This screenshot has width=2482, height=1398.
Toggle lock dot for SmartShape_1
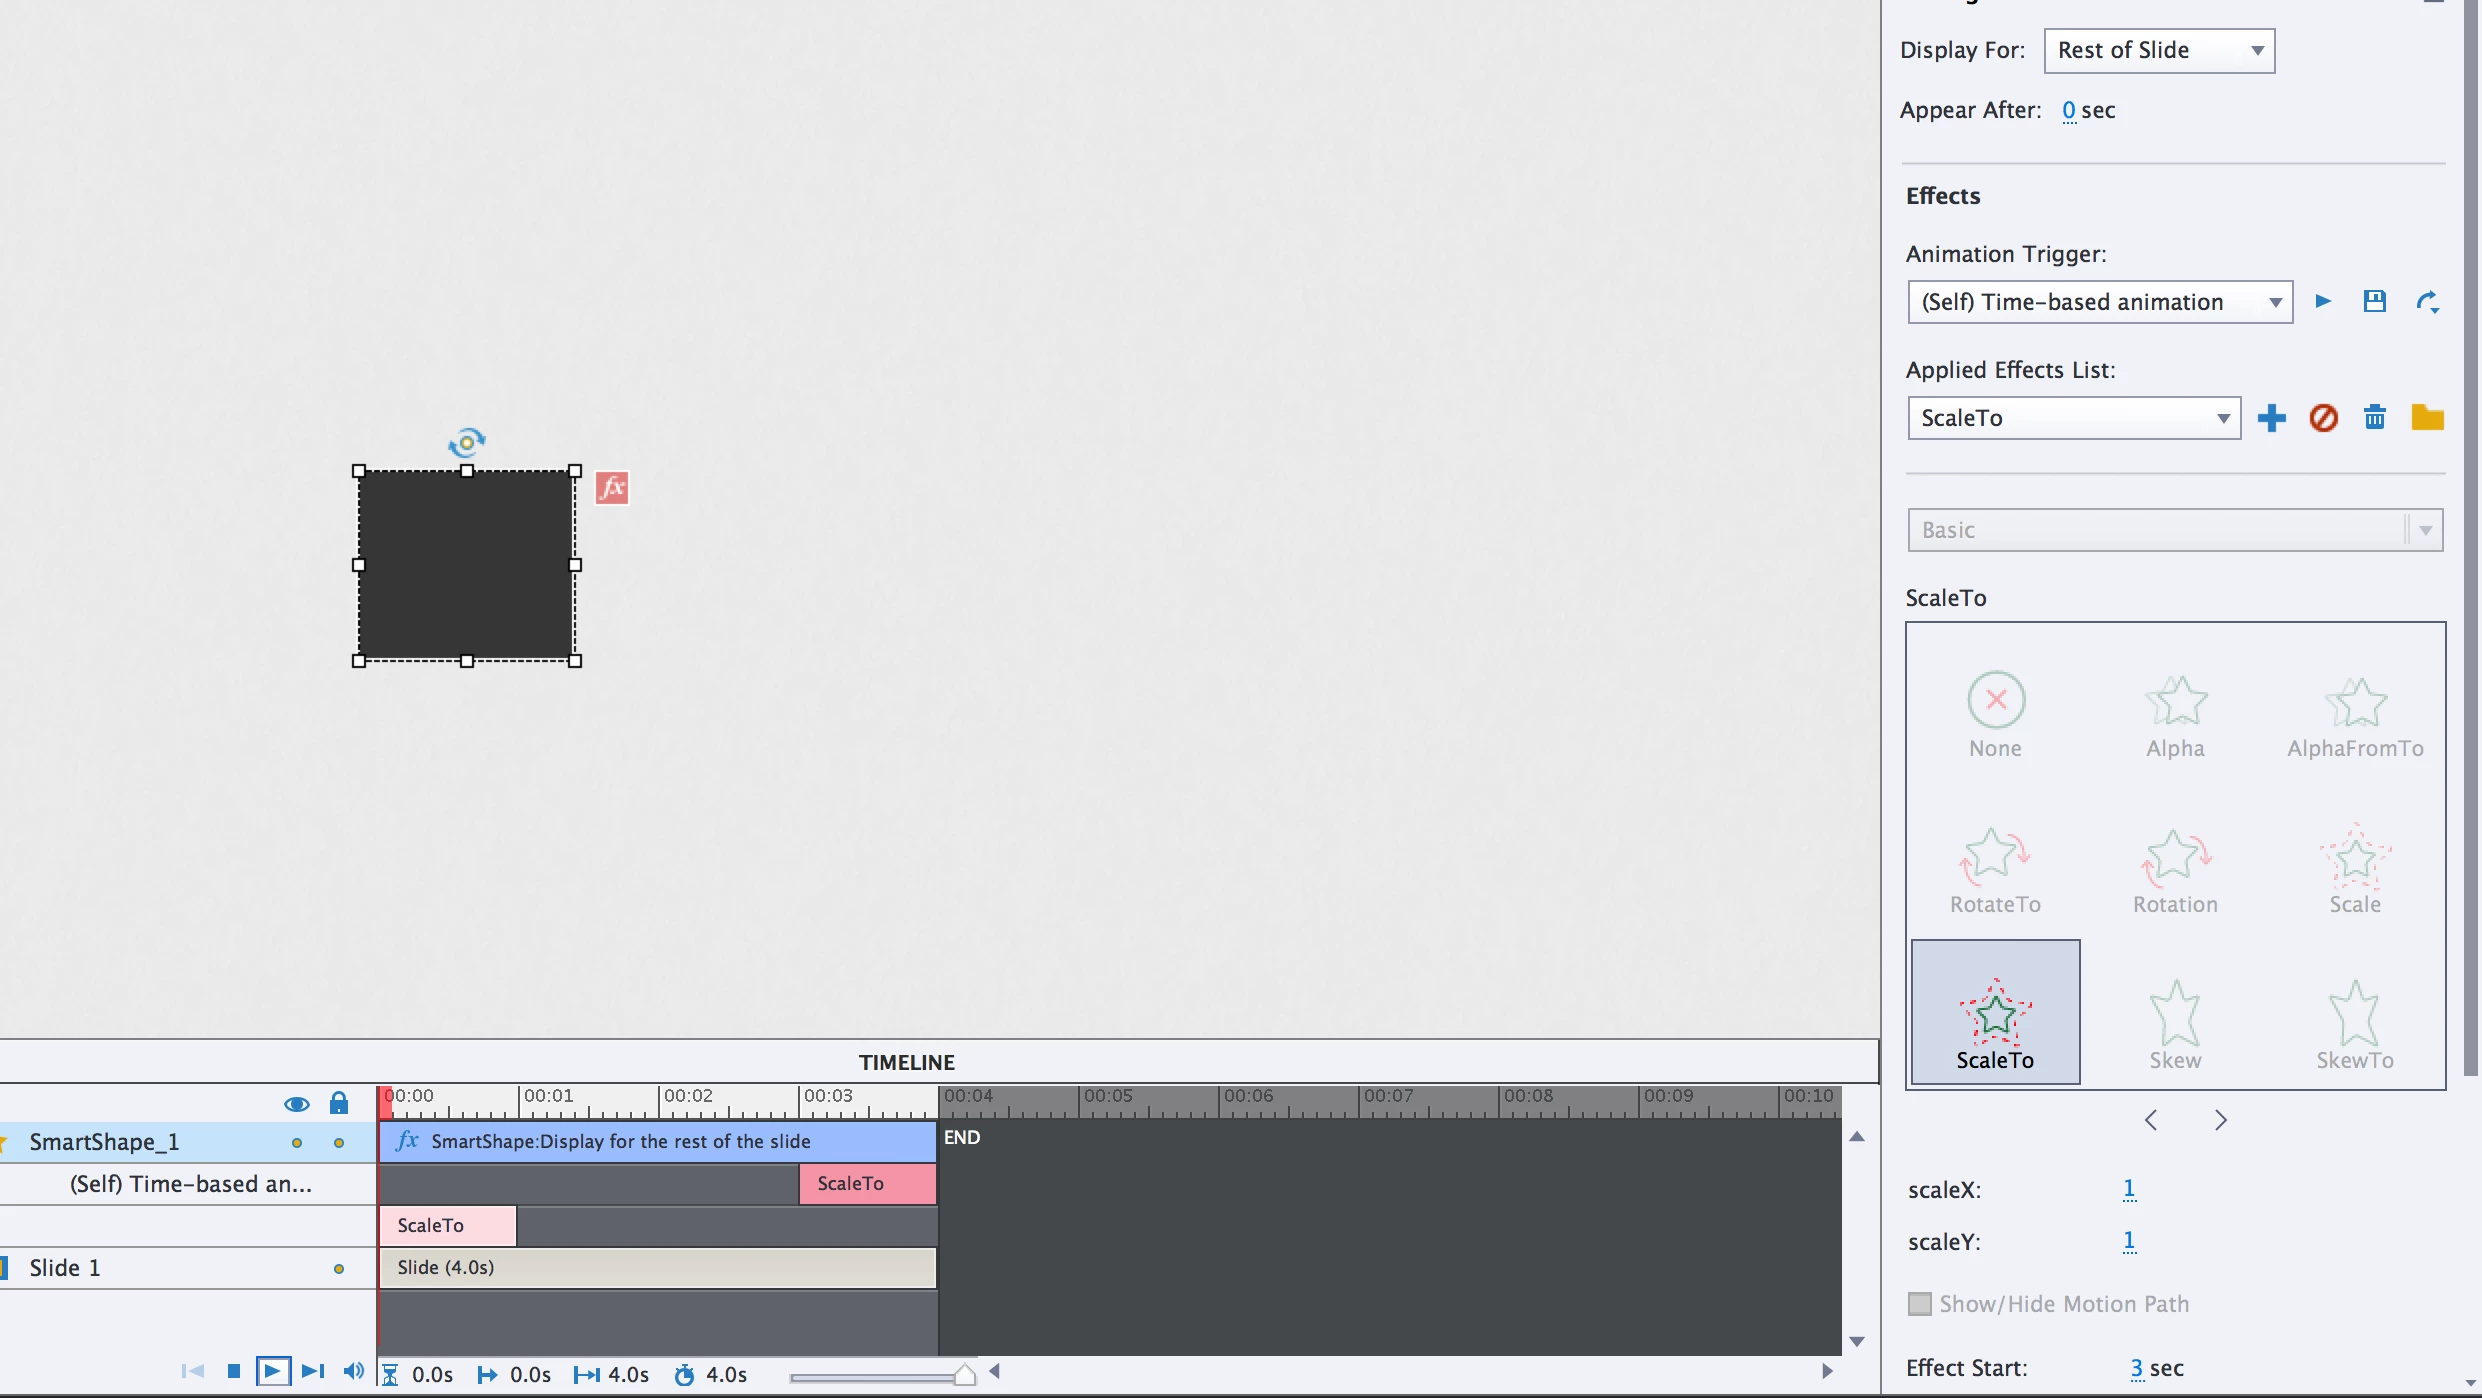tap(339, 1143)
